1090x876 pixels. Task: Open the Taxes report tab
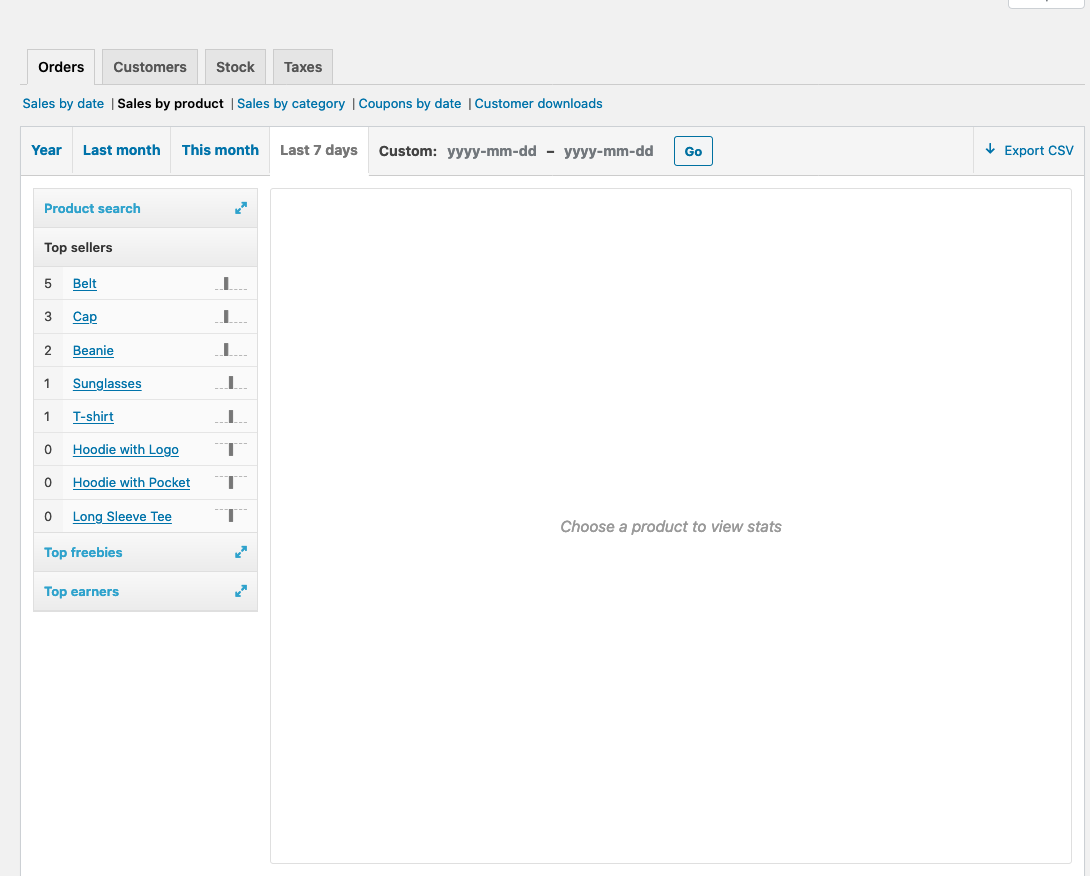pyautogui.click(x=302, y=66)
